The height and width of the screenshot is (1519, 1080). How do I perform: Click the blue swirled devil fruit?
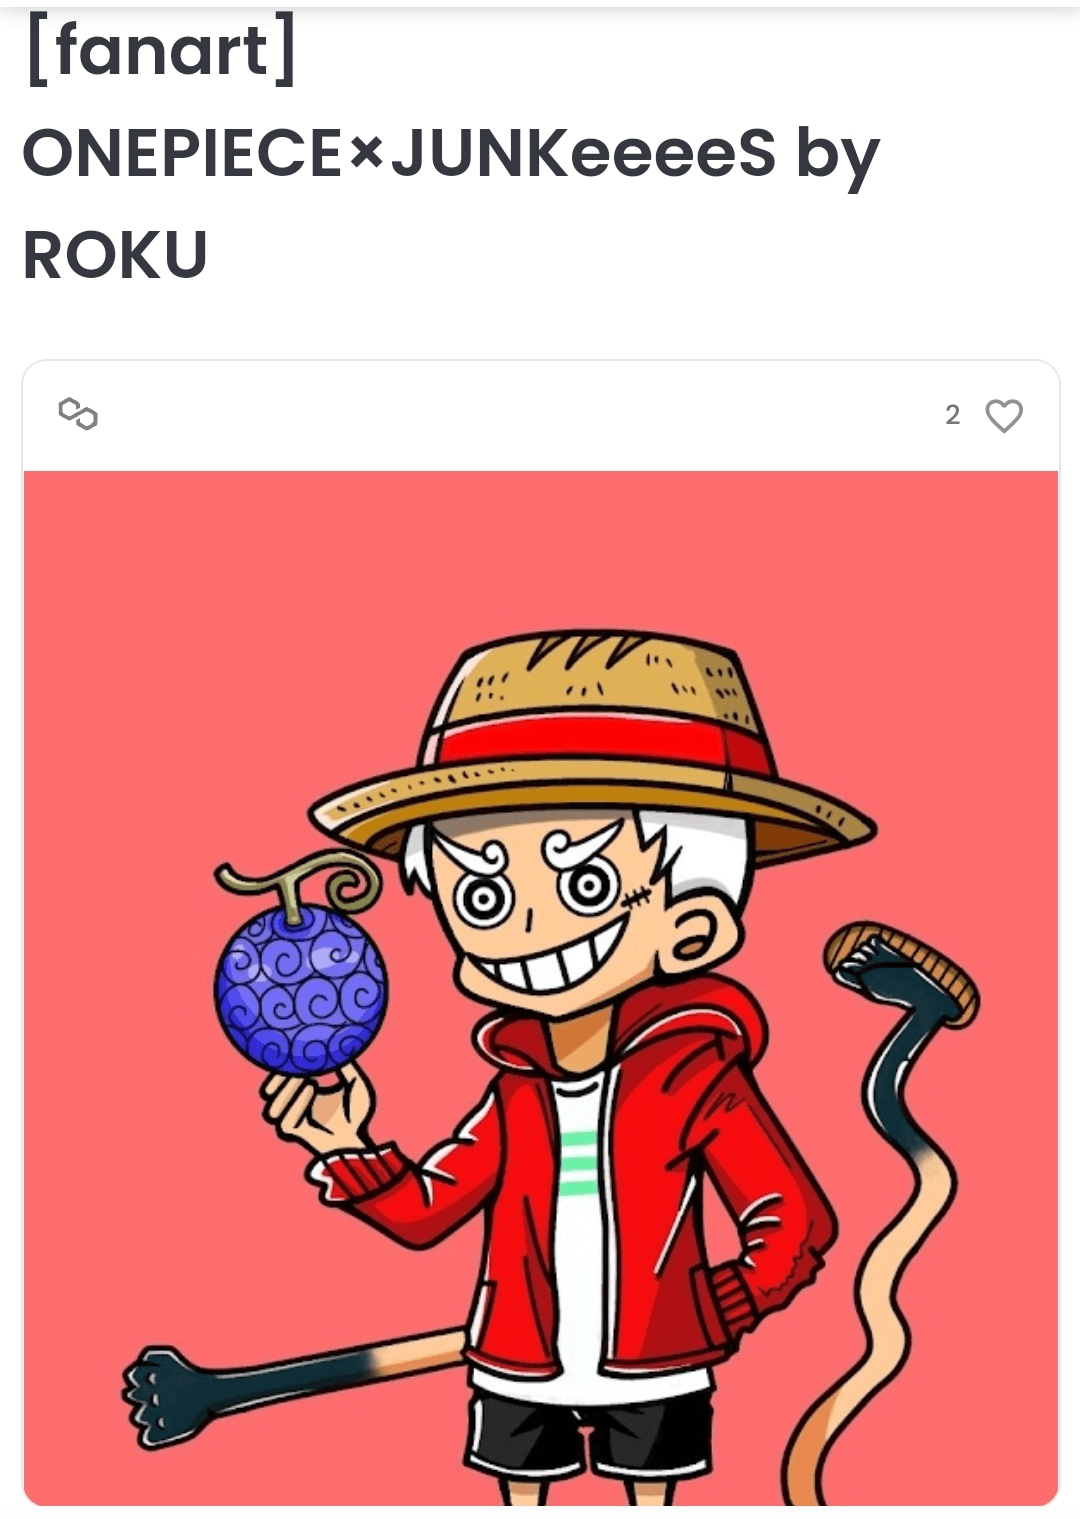coord(301,988)
